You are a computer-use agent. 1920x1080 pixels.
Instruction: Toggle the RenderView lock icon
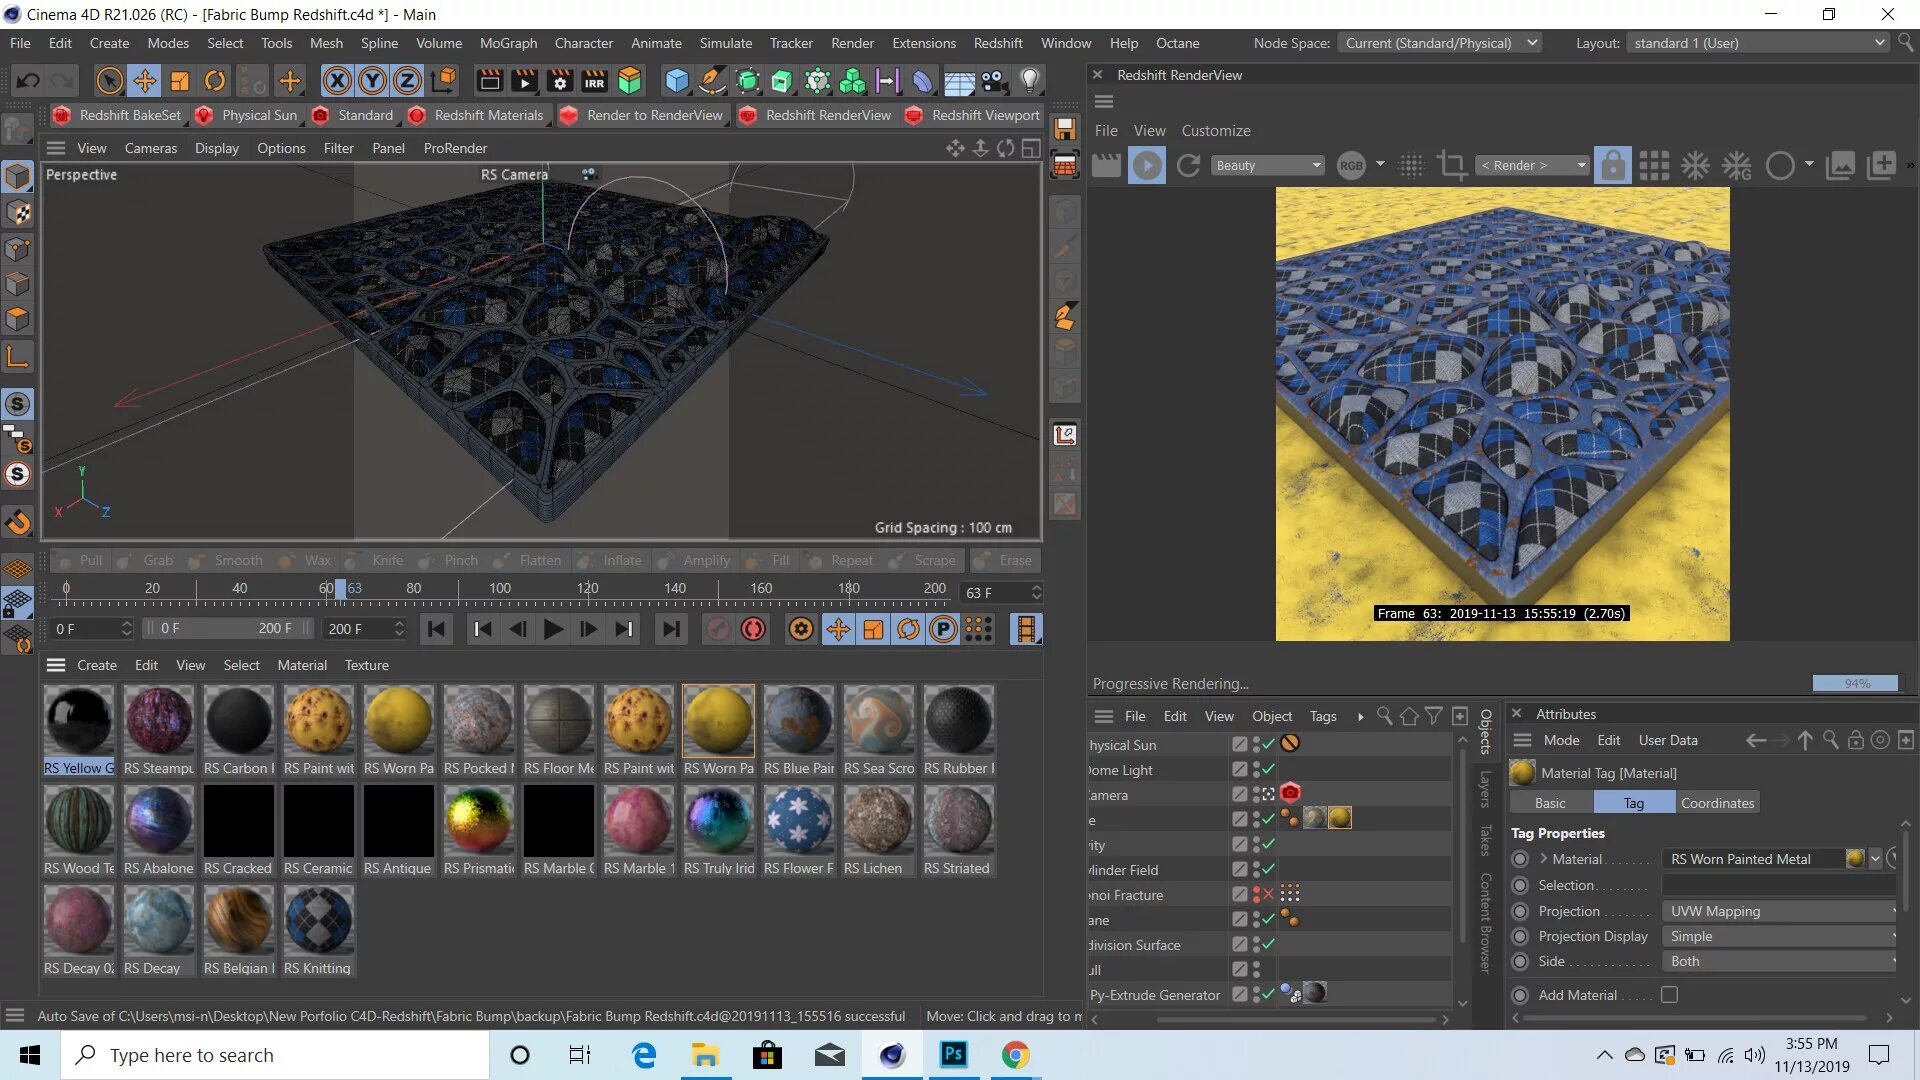tap(1612, 165)
